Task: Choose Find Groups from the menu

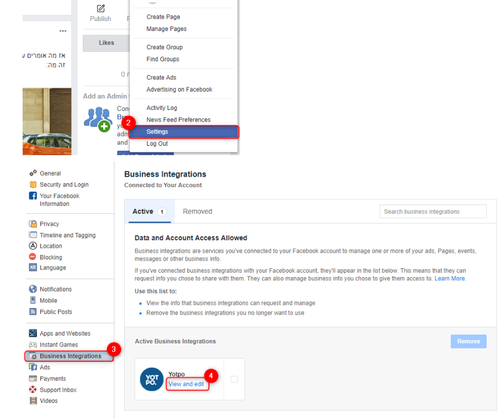Action: [x=163, y=59]
